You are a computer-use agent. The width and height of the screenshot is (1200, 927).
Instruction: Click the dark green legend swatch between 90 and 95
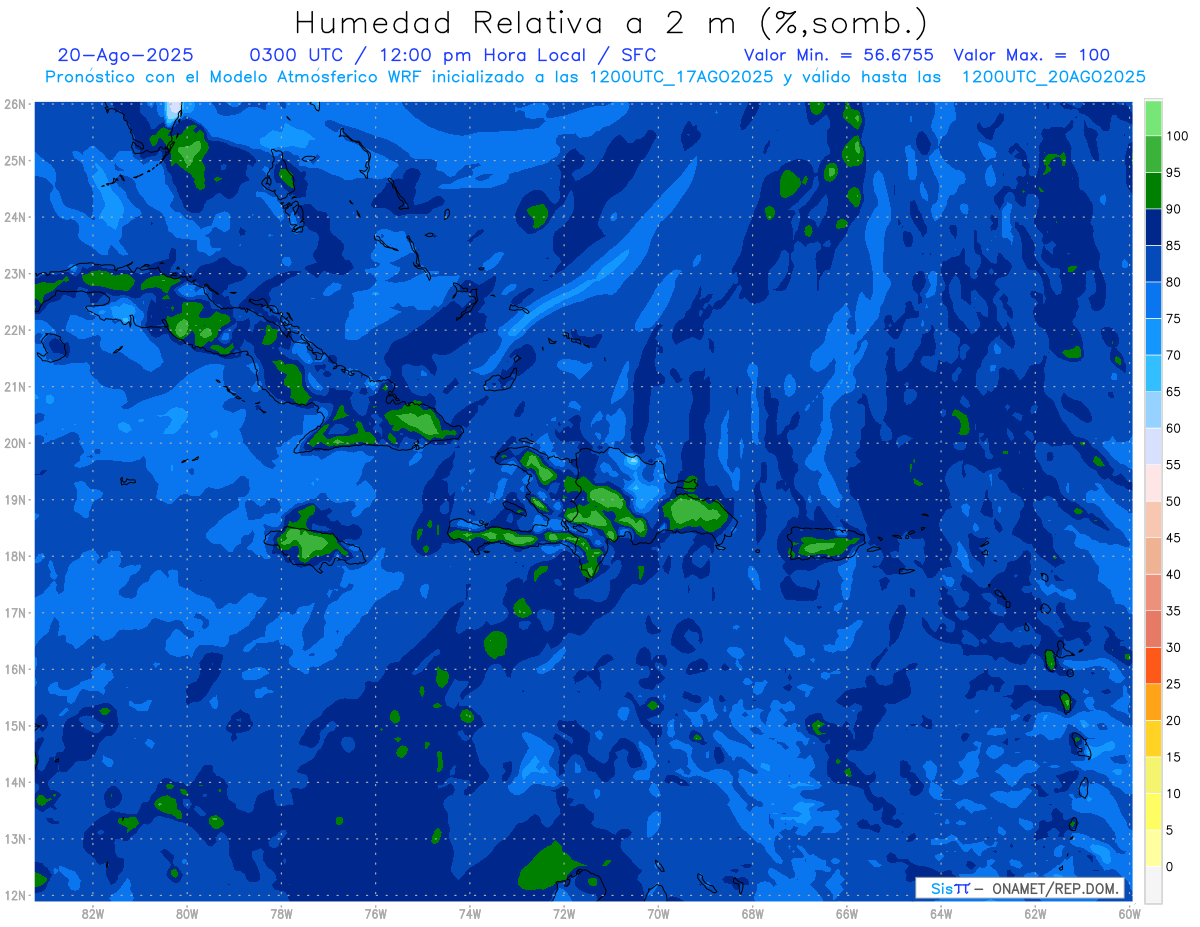pos(1153,191)
